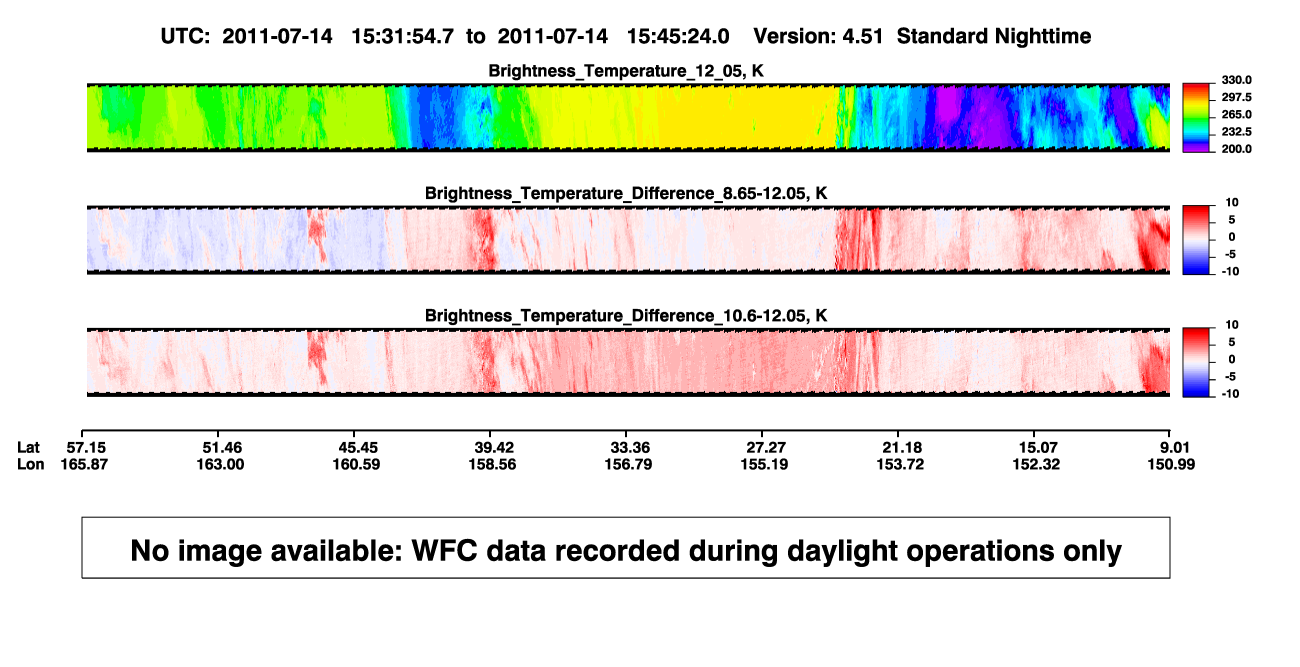Viewport: 1300px width, 667px height.
Task: Click the 'Brightness_Temperature_Difference_10.6-12.05, K' title
Action: click(x=626, y=315)
